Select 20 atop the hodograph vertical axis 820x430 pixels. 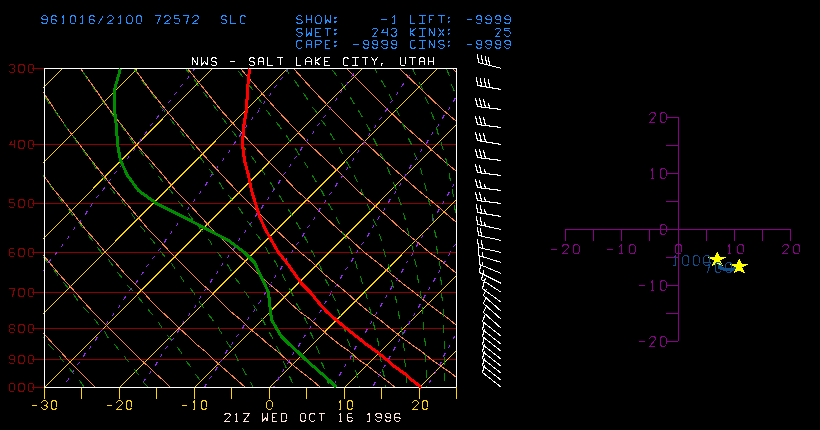pos(658,118)
